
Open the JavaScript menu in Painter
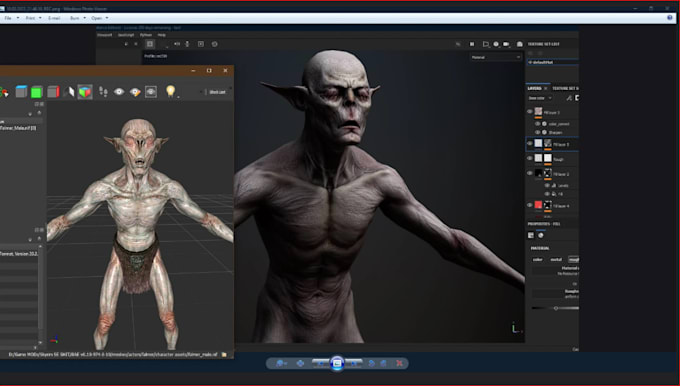[x=126, y=35]
